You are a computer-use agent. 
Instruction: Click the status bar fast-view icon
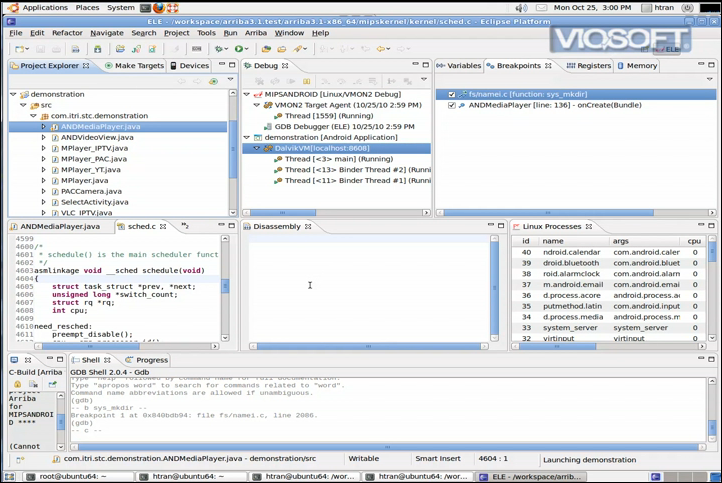(20, 460)
